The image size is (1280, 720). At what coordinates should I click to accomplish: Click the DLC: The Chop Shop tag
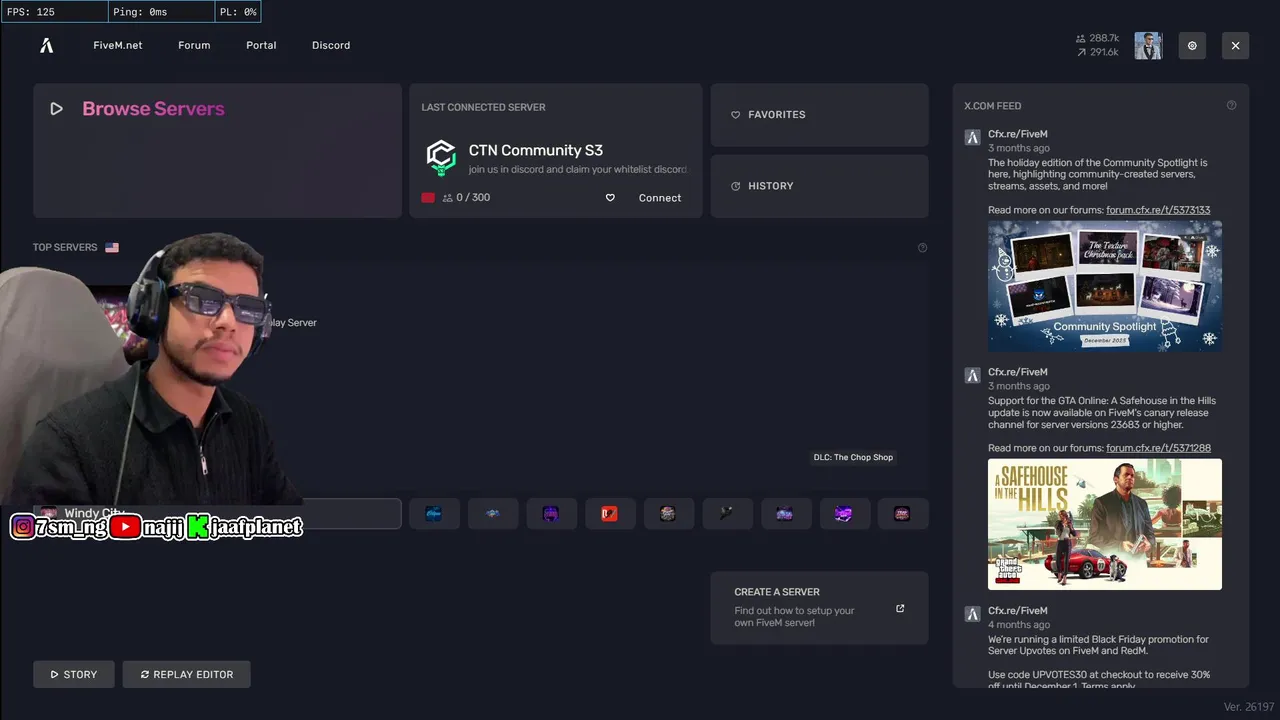point(853,457)
